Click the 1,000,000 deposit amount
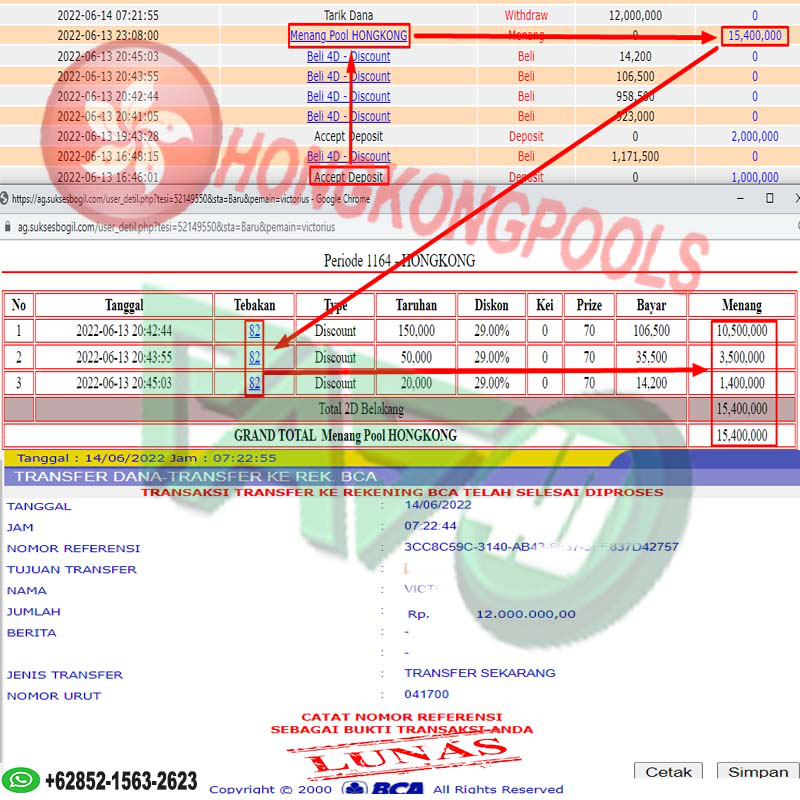The height and width of the screenshot is (800, 800). (755, 177)
